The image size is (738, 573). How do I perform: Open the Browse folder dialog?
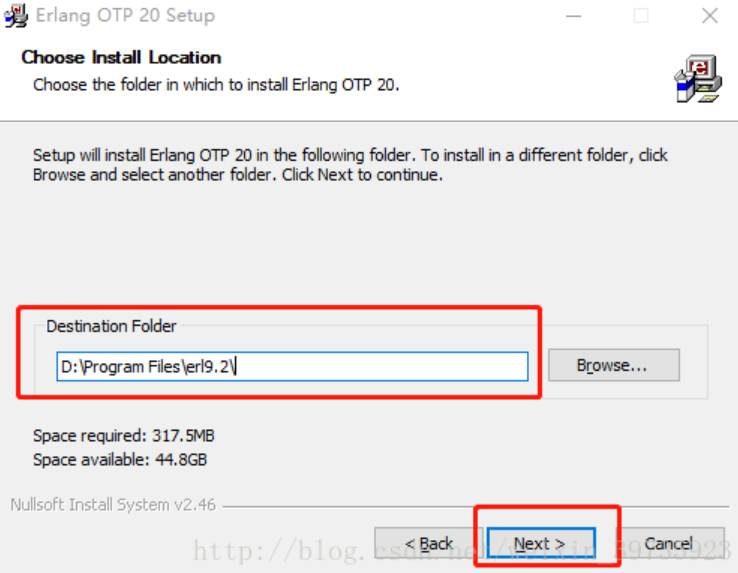pyautogui.click(x=612, y=365)
